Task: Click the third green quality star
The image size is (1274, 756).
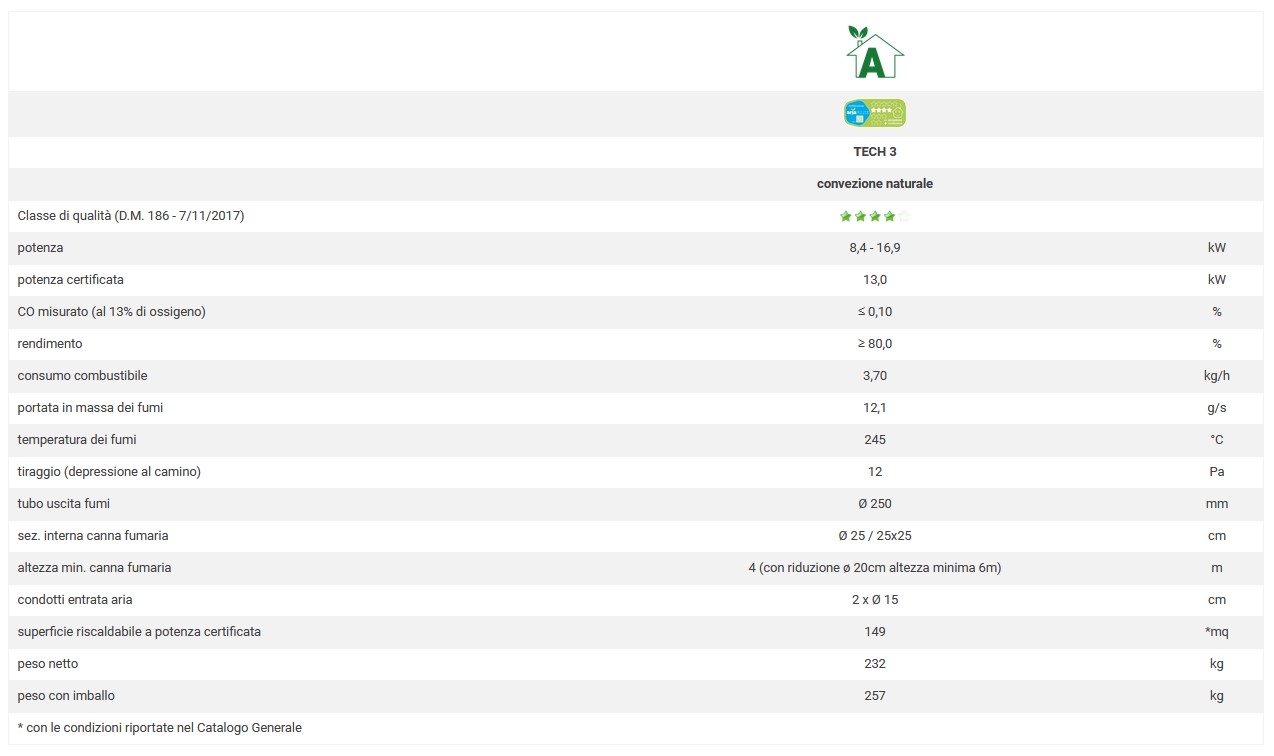Action: tap(875, 216)
